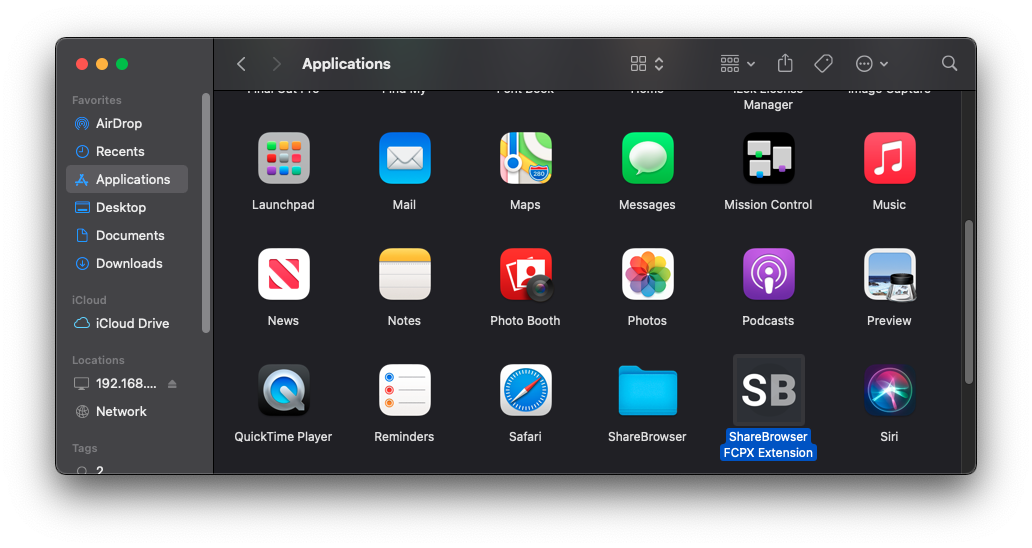This screenshot has height=548, width=1032.
Task: Click the QuickTime Player icon
Action: (284, 390)
